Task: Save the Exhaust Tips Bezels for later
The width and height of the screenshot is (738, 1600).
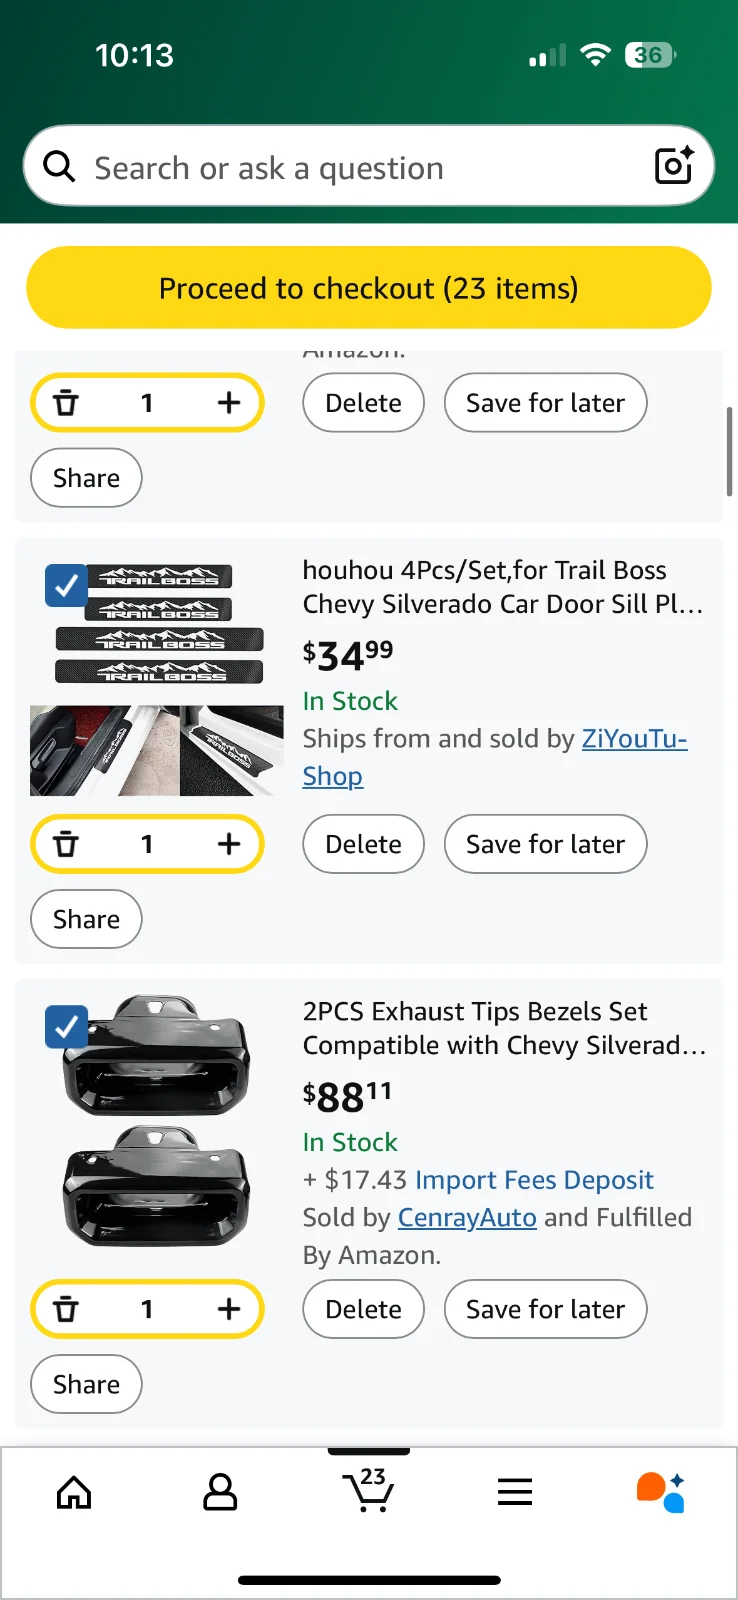Action: point(545,1309)
